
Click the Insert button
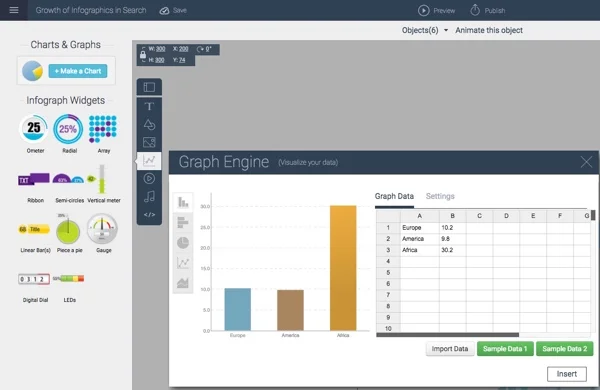(x=567, y=374)
